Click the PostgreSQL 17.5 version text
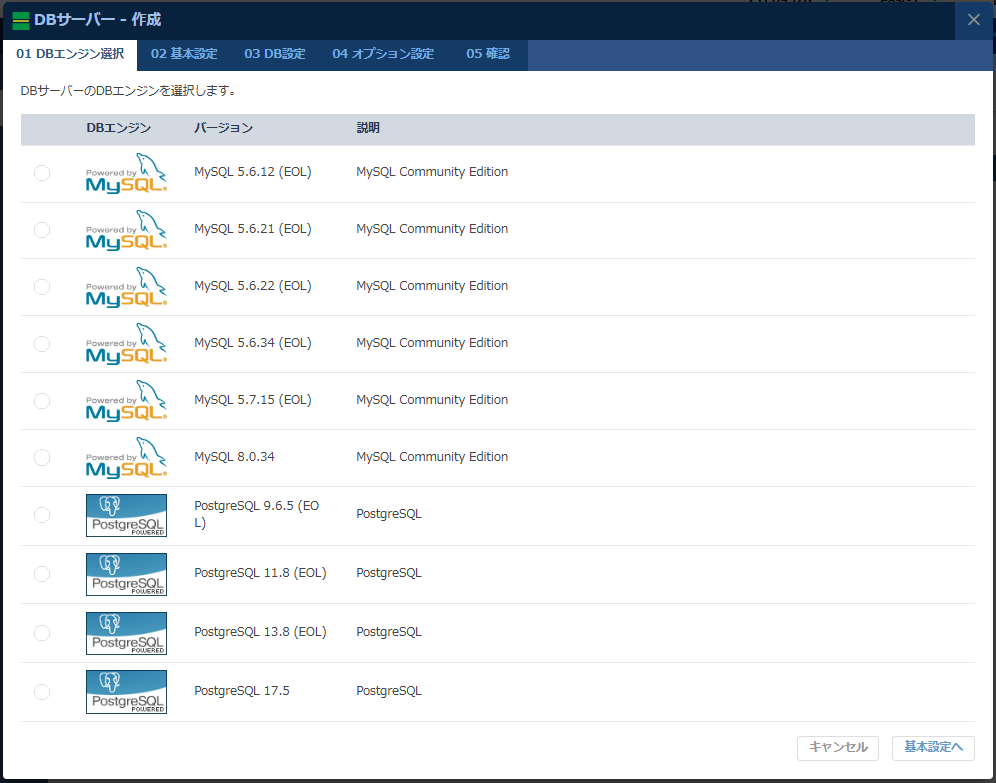 point(242,691)
